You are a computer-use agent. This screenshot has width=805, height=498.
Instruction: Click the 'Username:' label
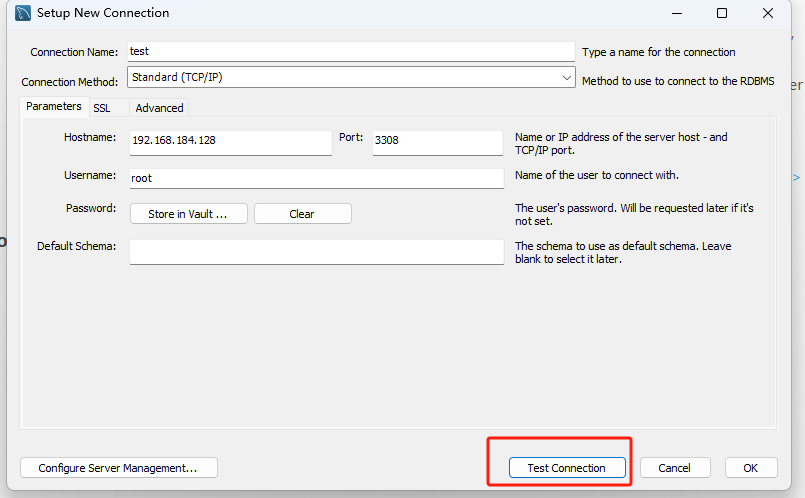(90, 175)
